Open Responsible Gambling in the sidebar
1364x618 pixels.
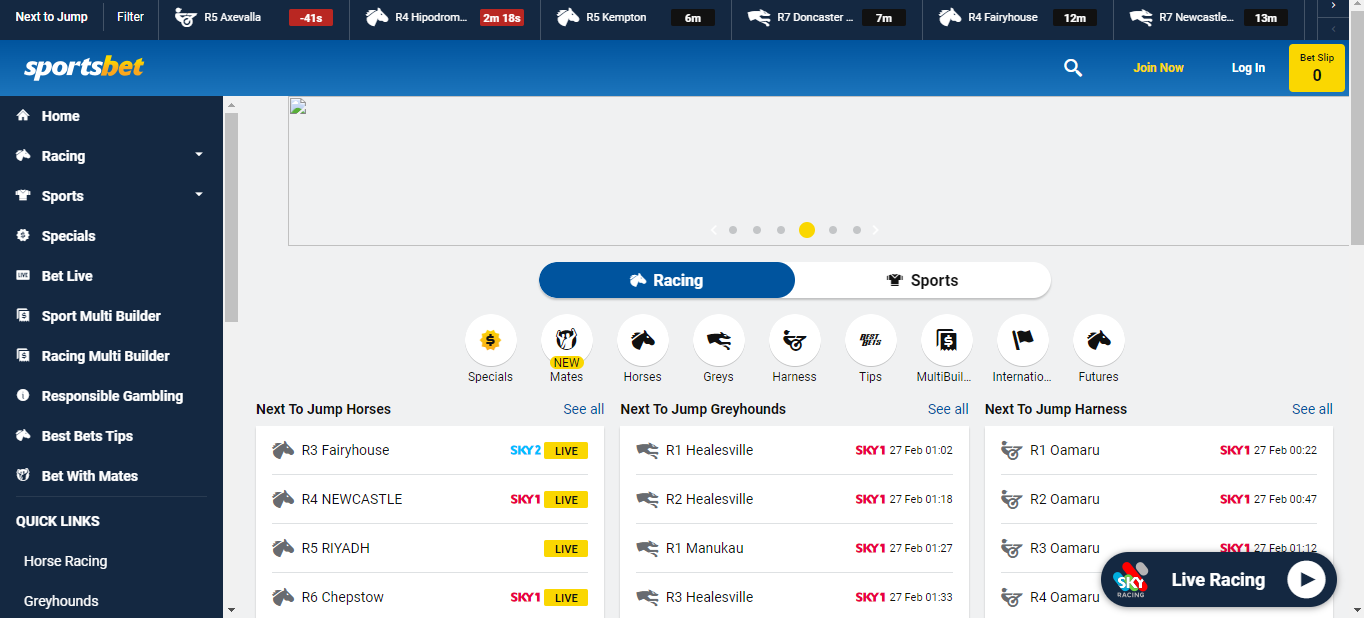pyautogui.click(x=112, y=396)
